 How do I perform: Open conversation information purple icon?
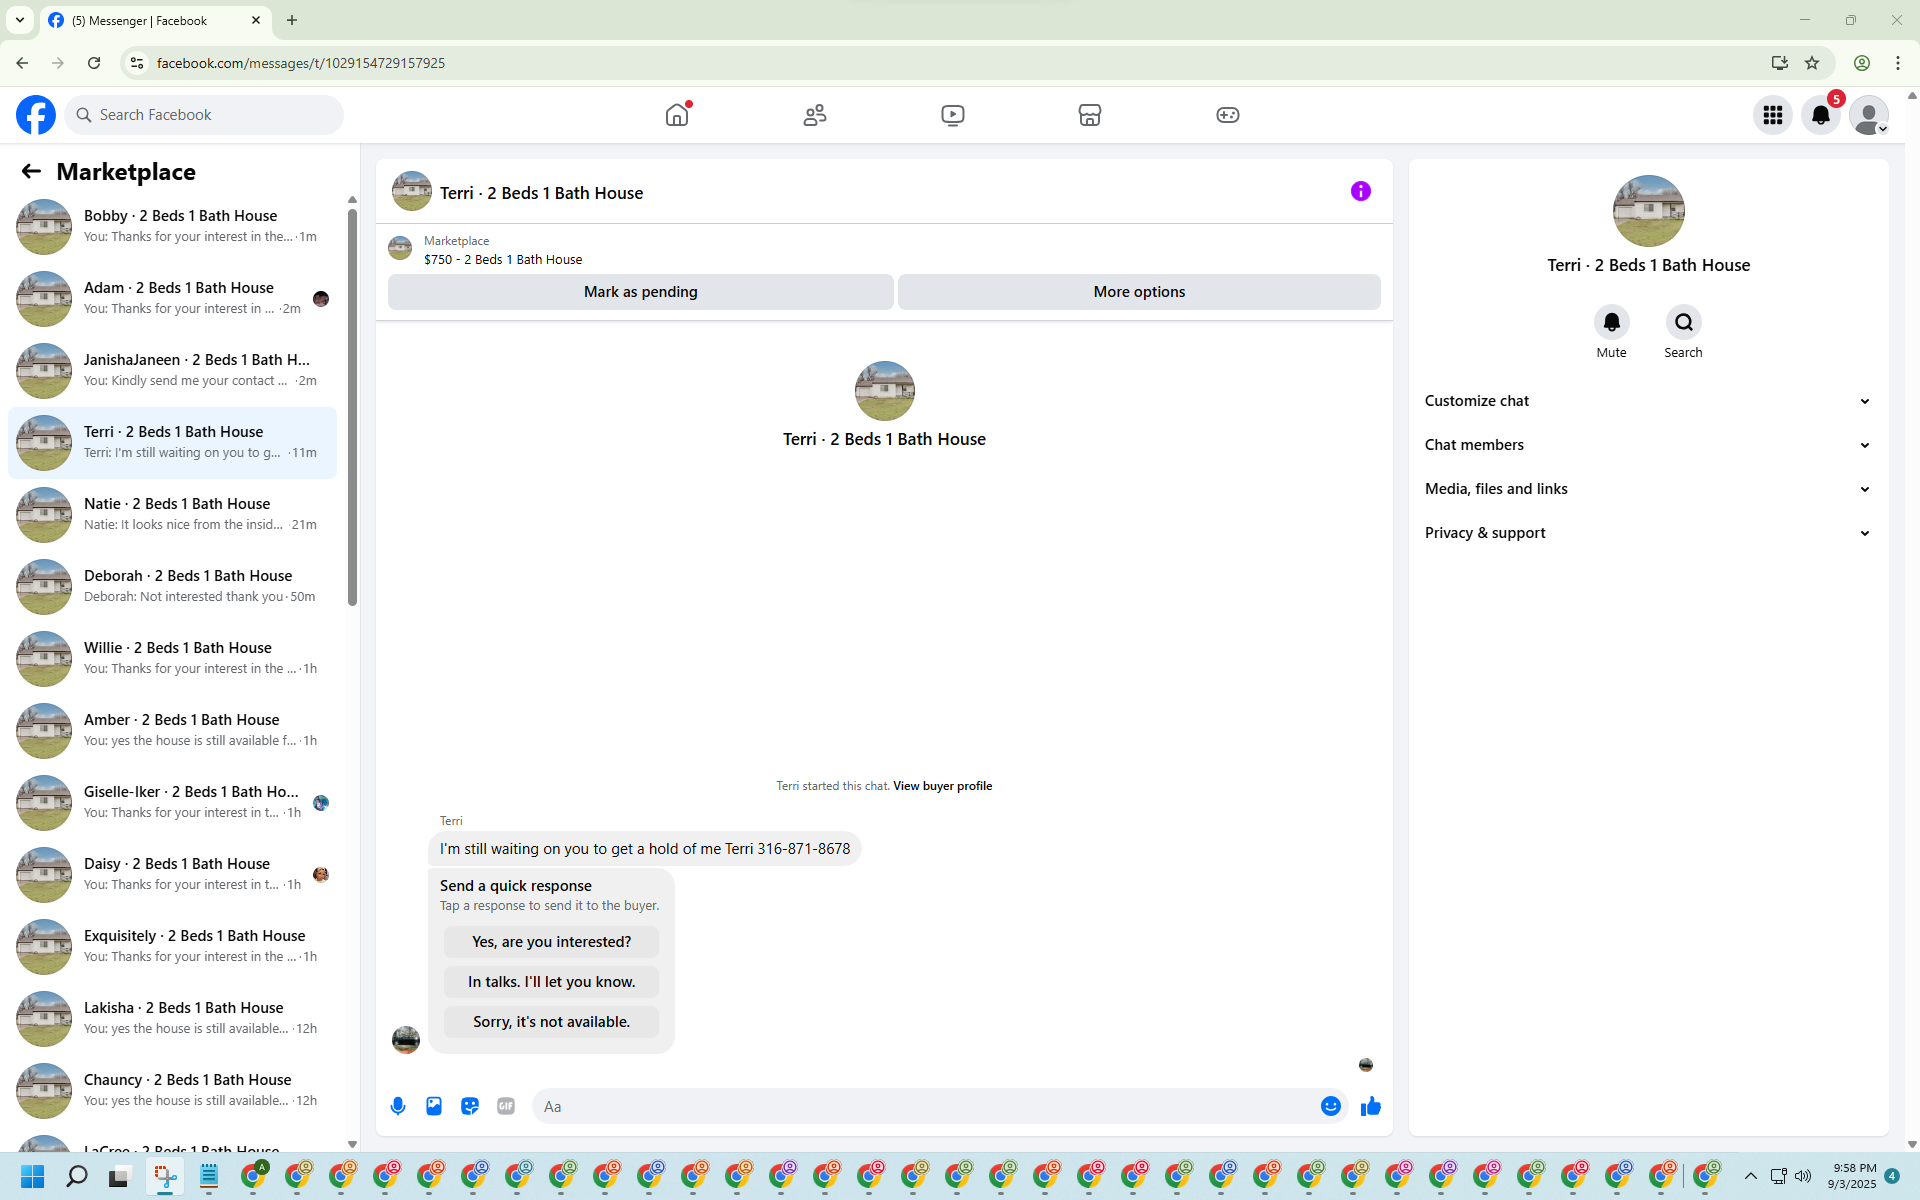point(1361,191)
